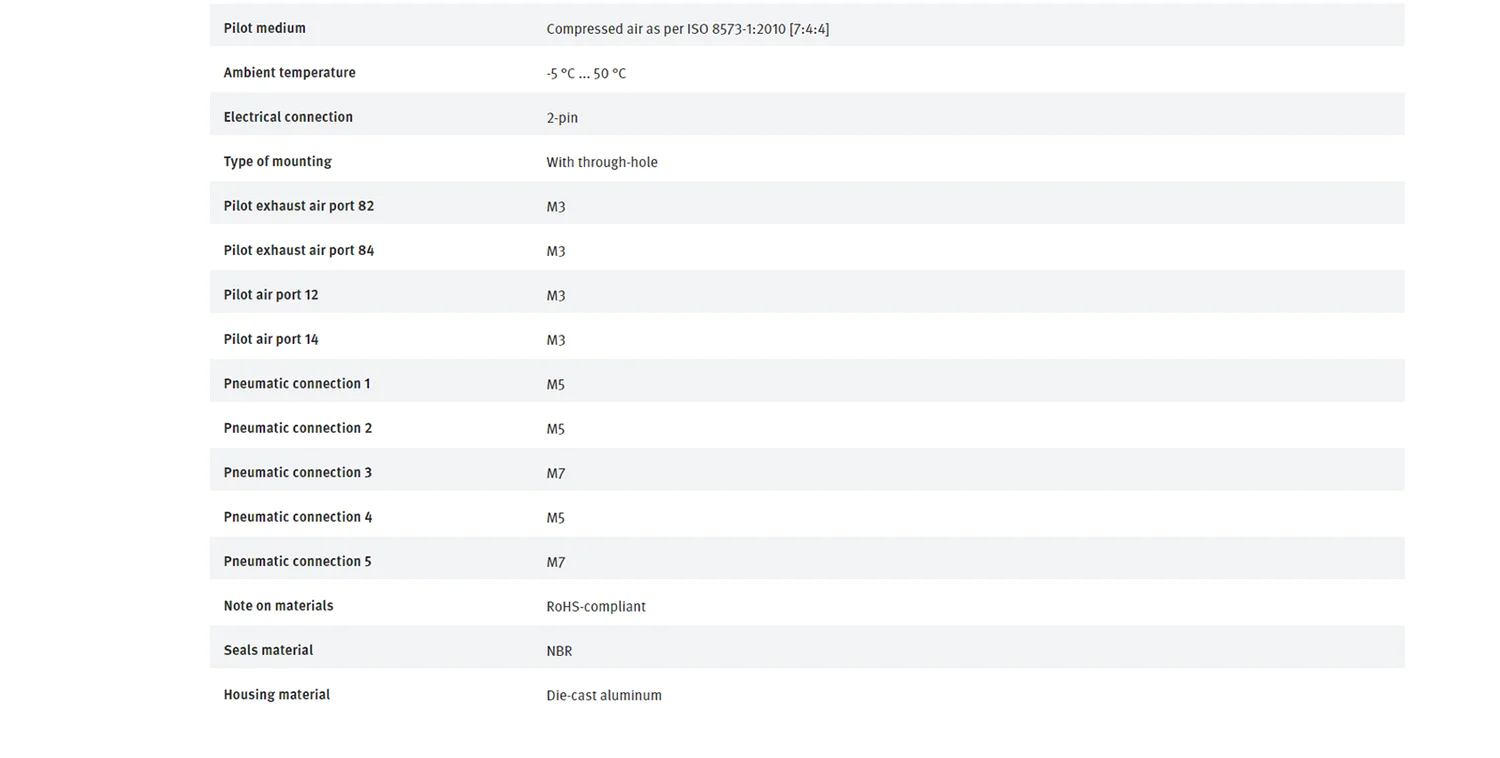Click Pilot exhaust air port 82 label
Screen dimensions: 1500x758
[x=298, y=206]
